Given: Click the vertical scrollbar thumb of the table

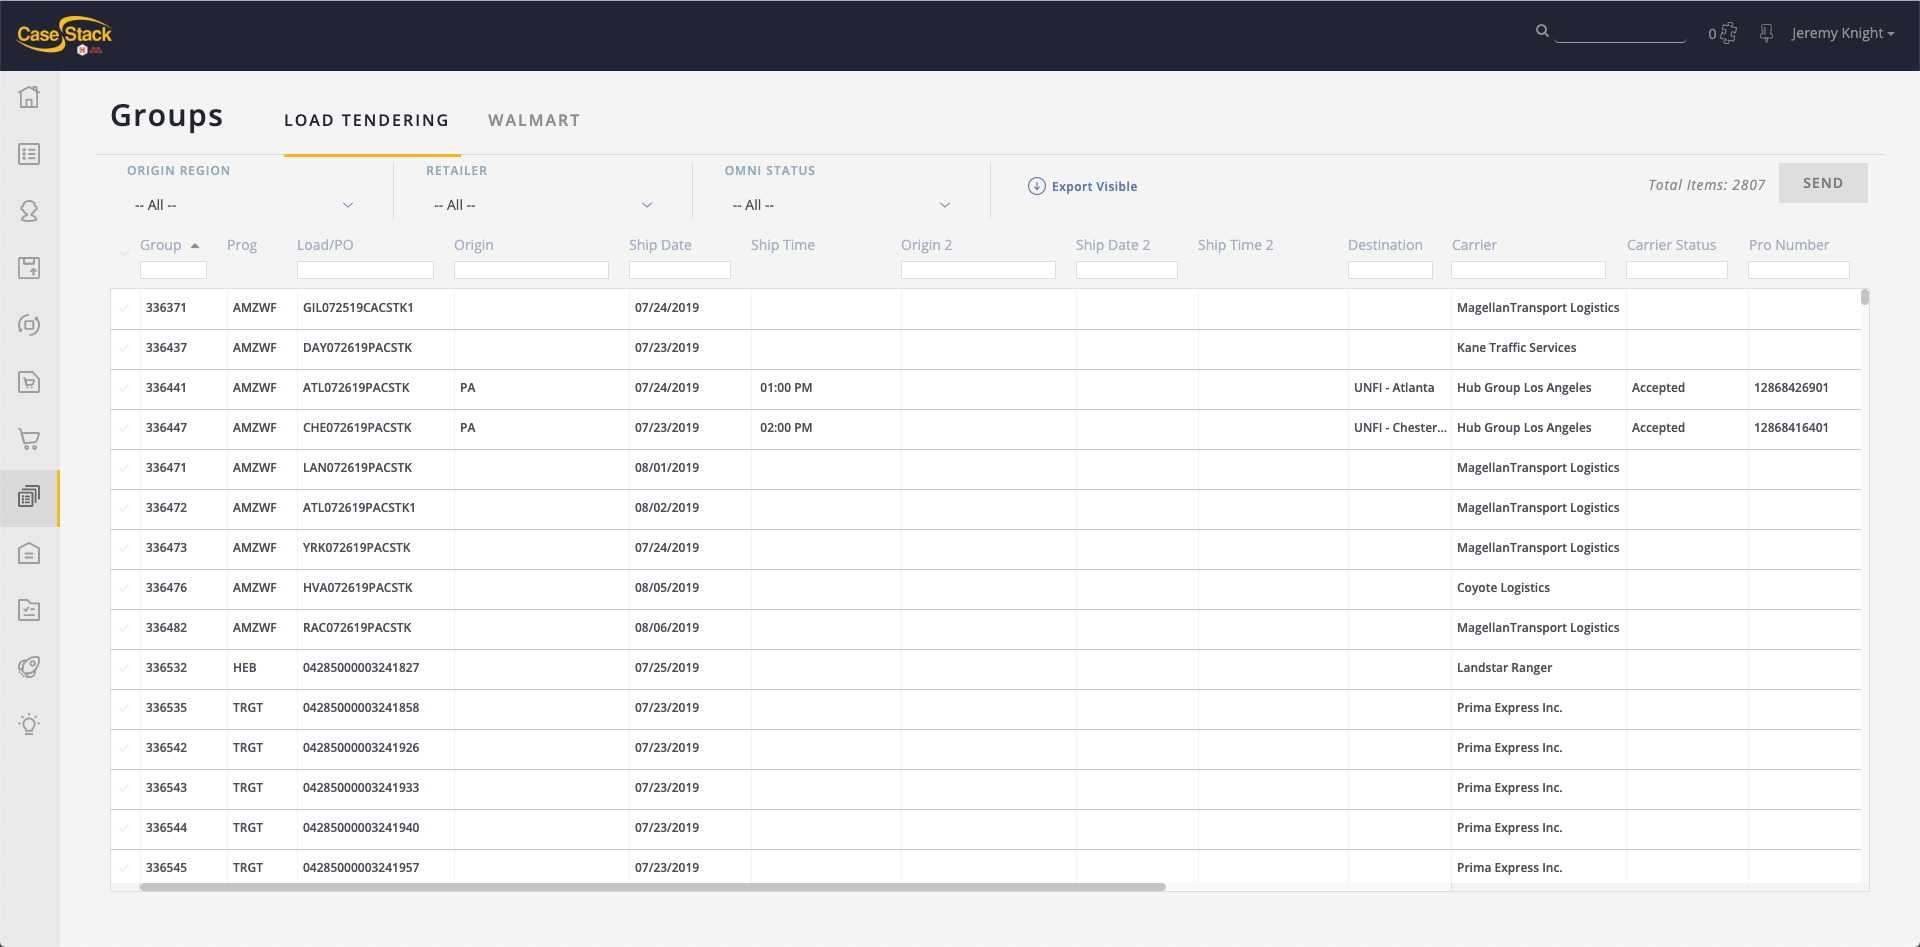Looking at the screenshot, I should point(1865,297).
